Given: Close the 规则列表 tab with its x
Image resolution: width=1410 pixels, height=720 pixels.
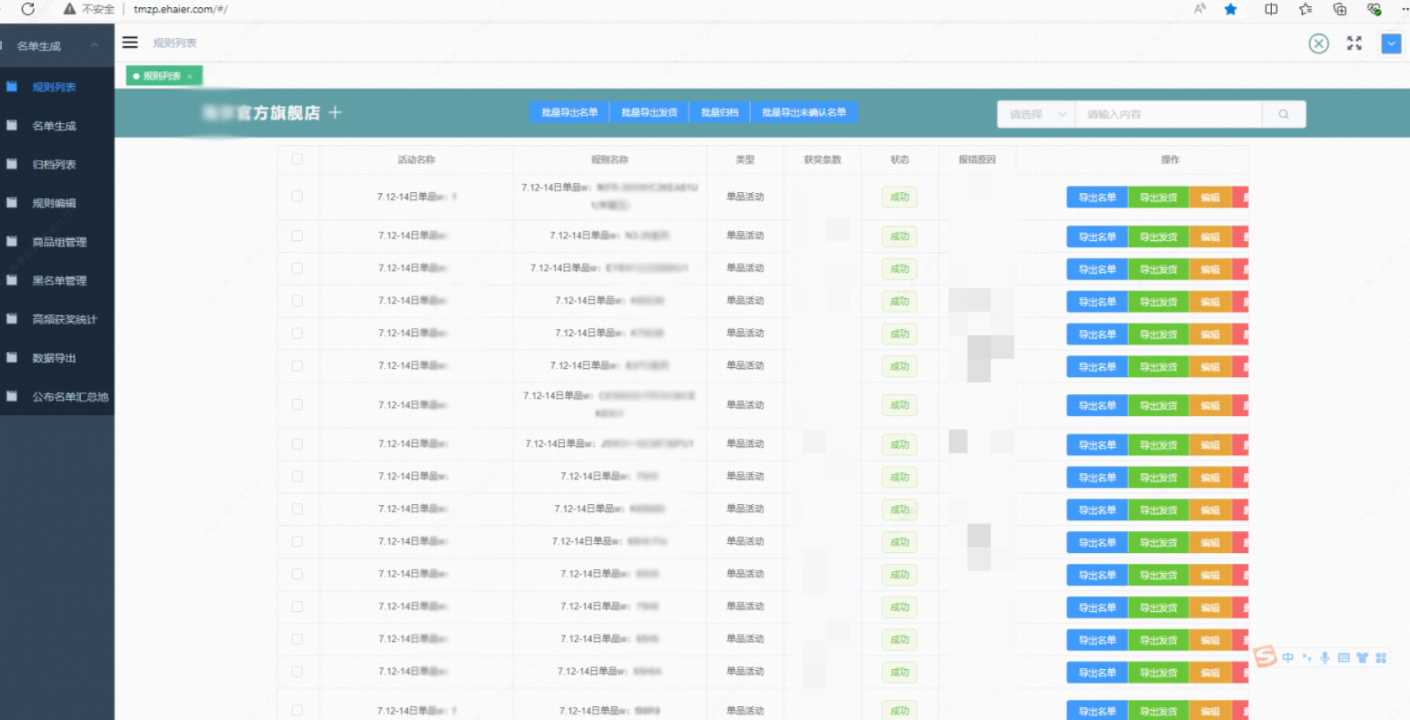Looking at the screenshot, I should tap(190, 76).
